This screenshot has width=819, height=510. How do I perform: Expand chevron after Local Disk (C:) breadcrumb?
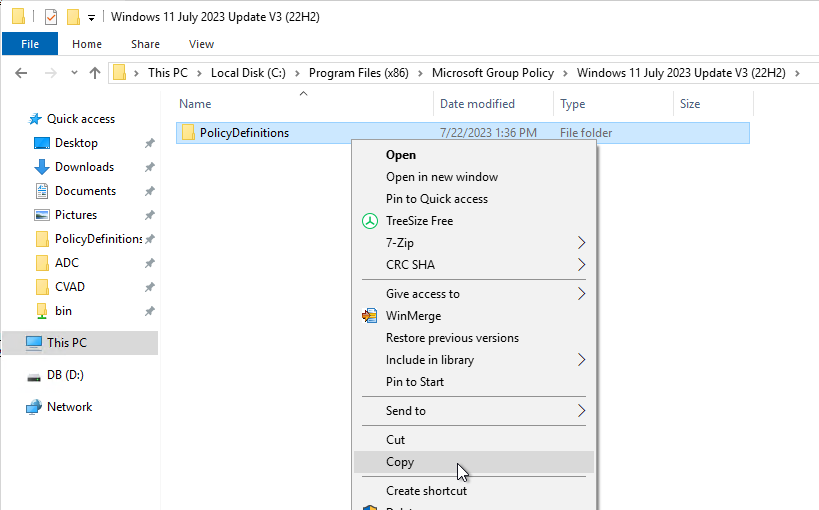[297, 73]
